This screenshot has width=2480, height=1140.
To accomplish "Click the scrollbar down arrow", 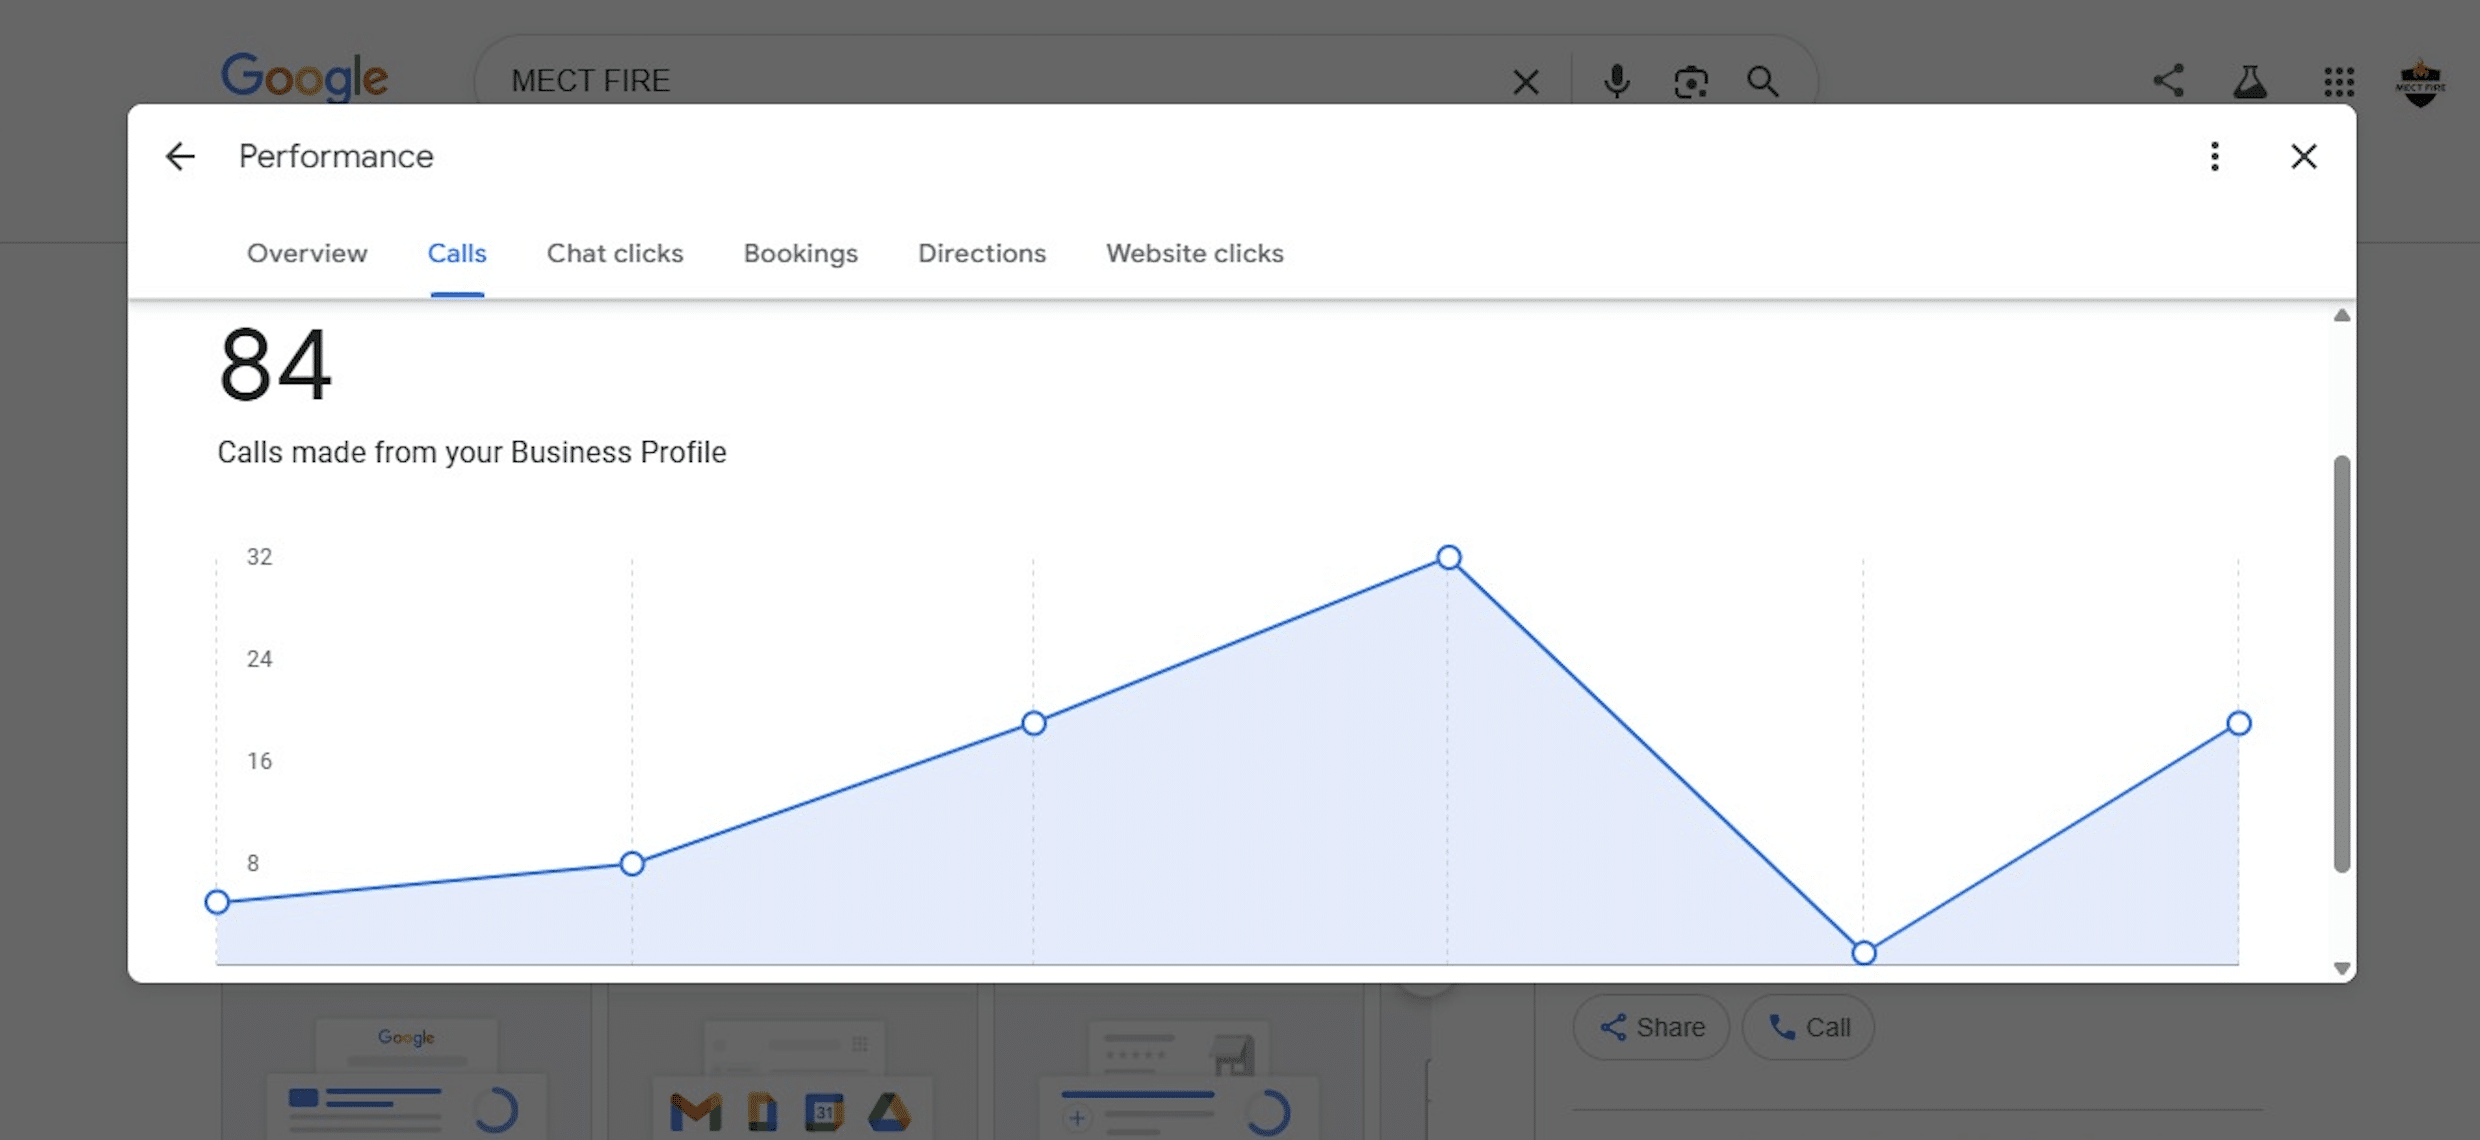I will pyautogui.click(x=2341, y=968).
